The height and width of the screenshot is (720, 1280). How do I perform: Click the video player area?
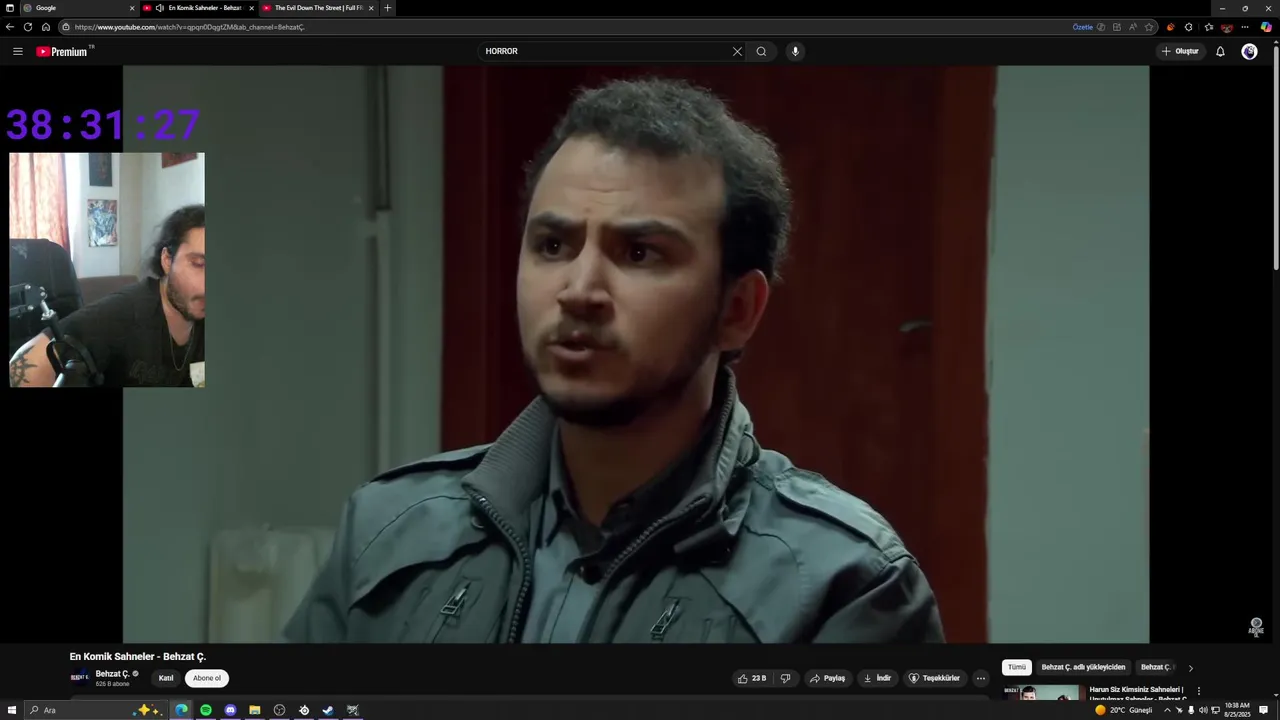636,354
